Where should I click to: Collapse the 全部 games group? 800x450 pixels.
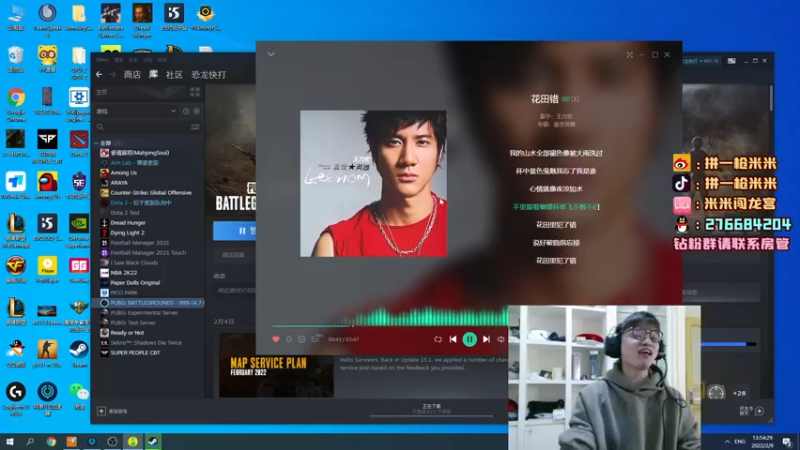coord(97,143)
